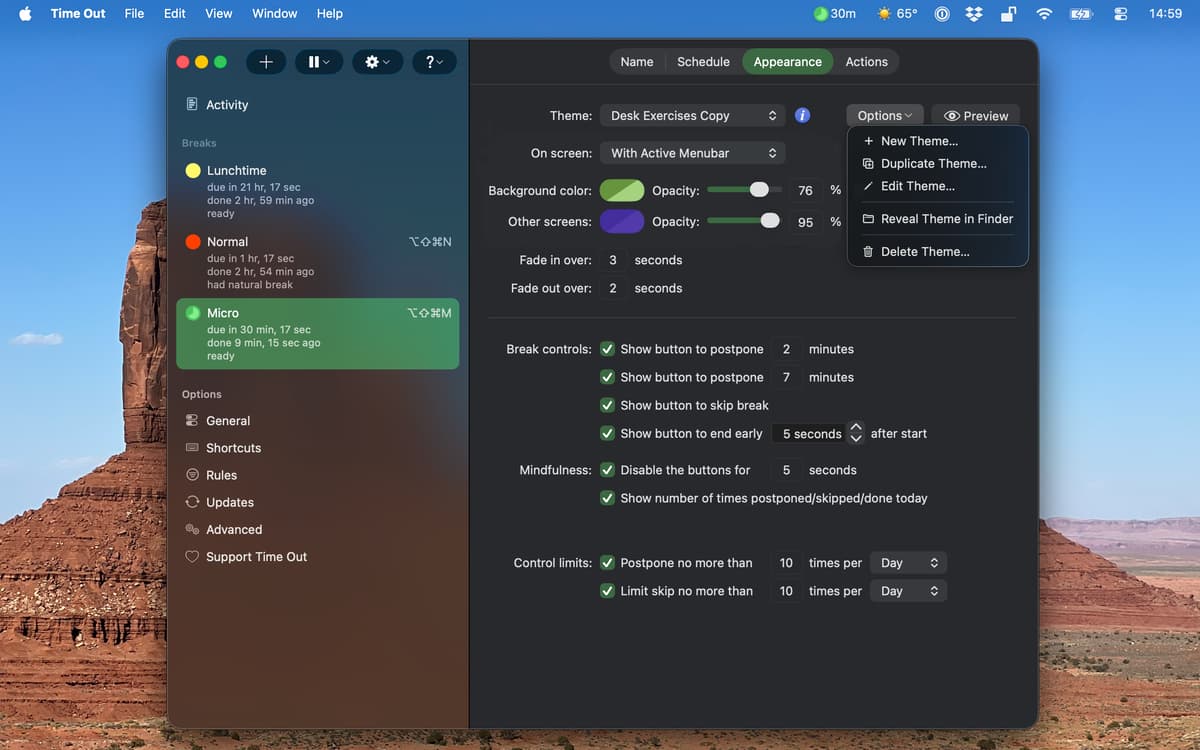Image resolution: width=1200 pixels, height=750 pixels.
Task: Open Rules in the sidebar options
Action: (x=221, y=475)
